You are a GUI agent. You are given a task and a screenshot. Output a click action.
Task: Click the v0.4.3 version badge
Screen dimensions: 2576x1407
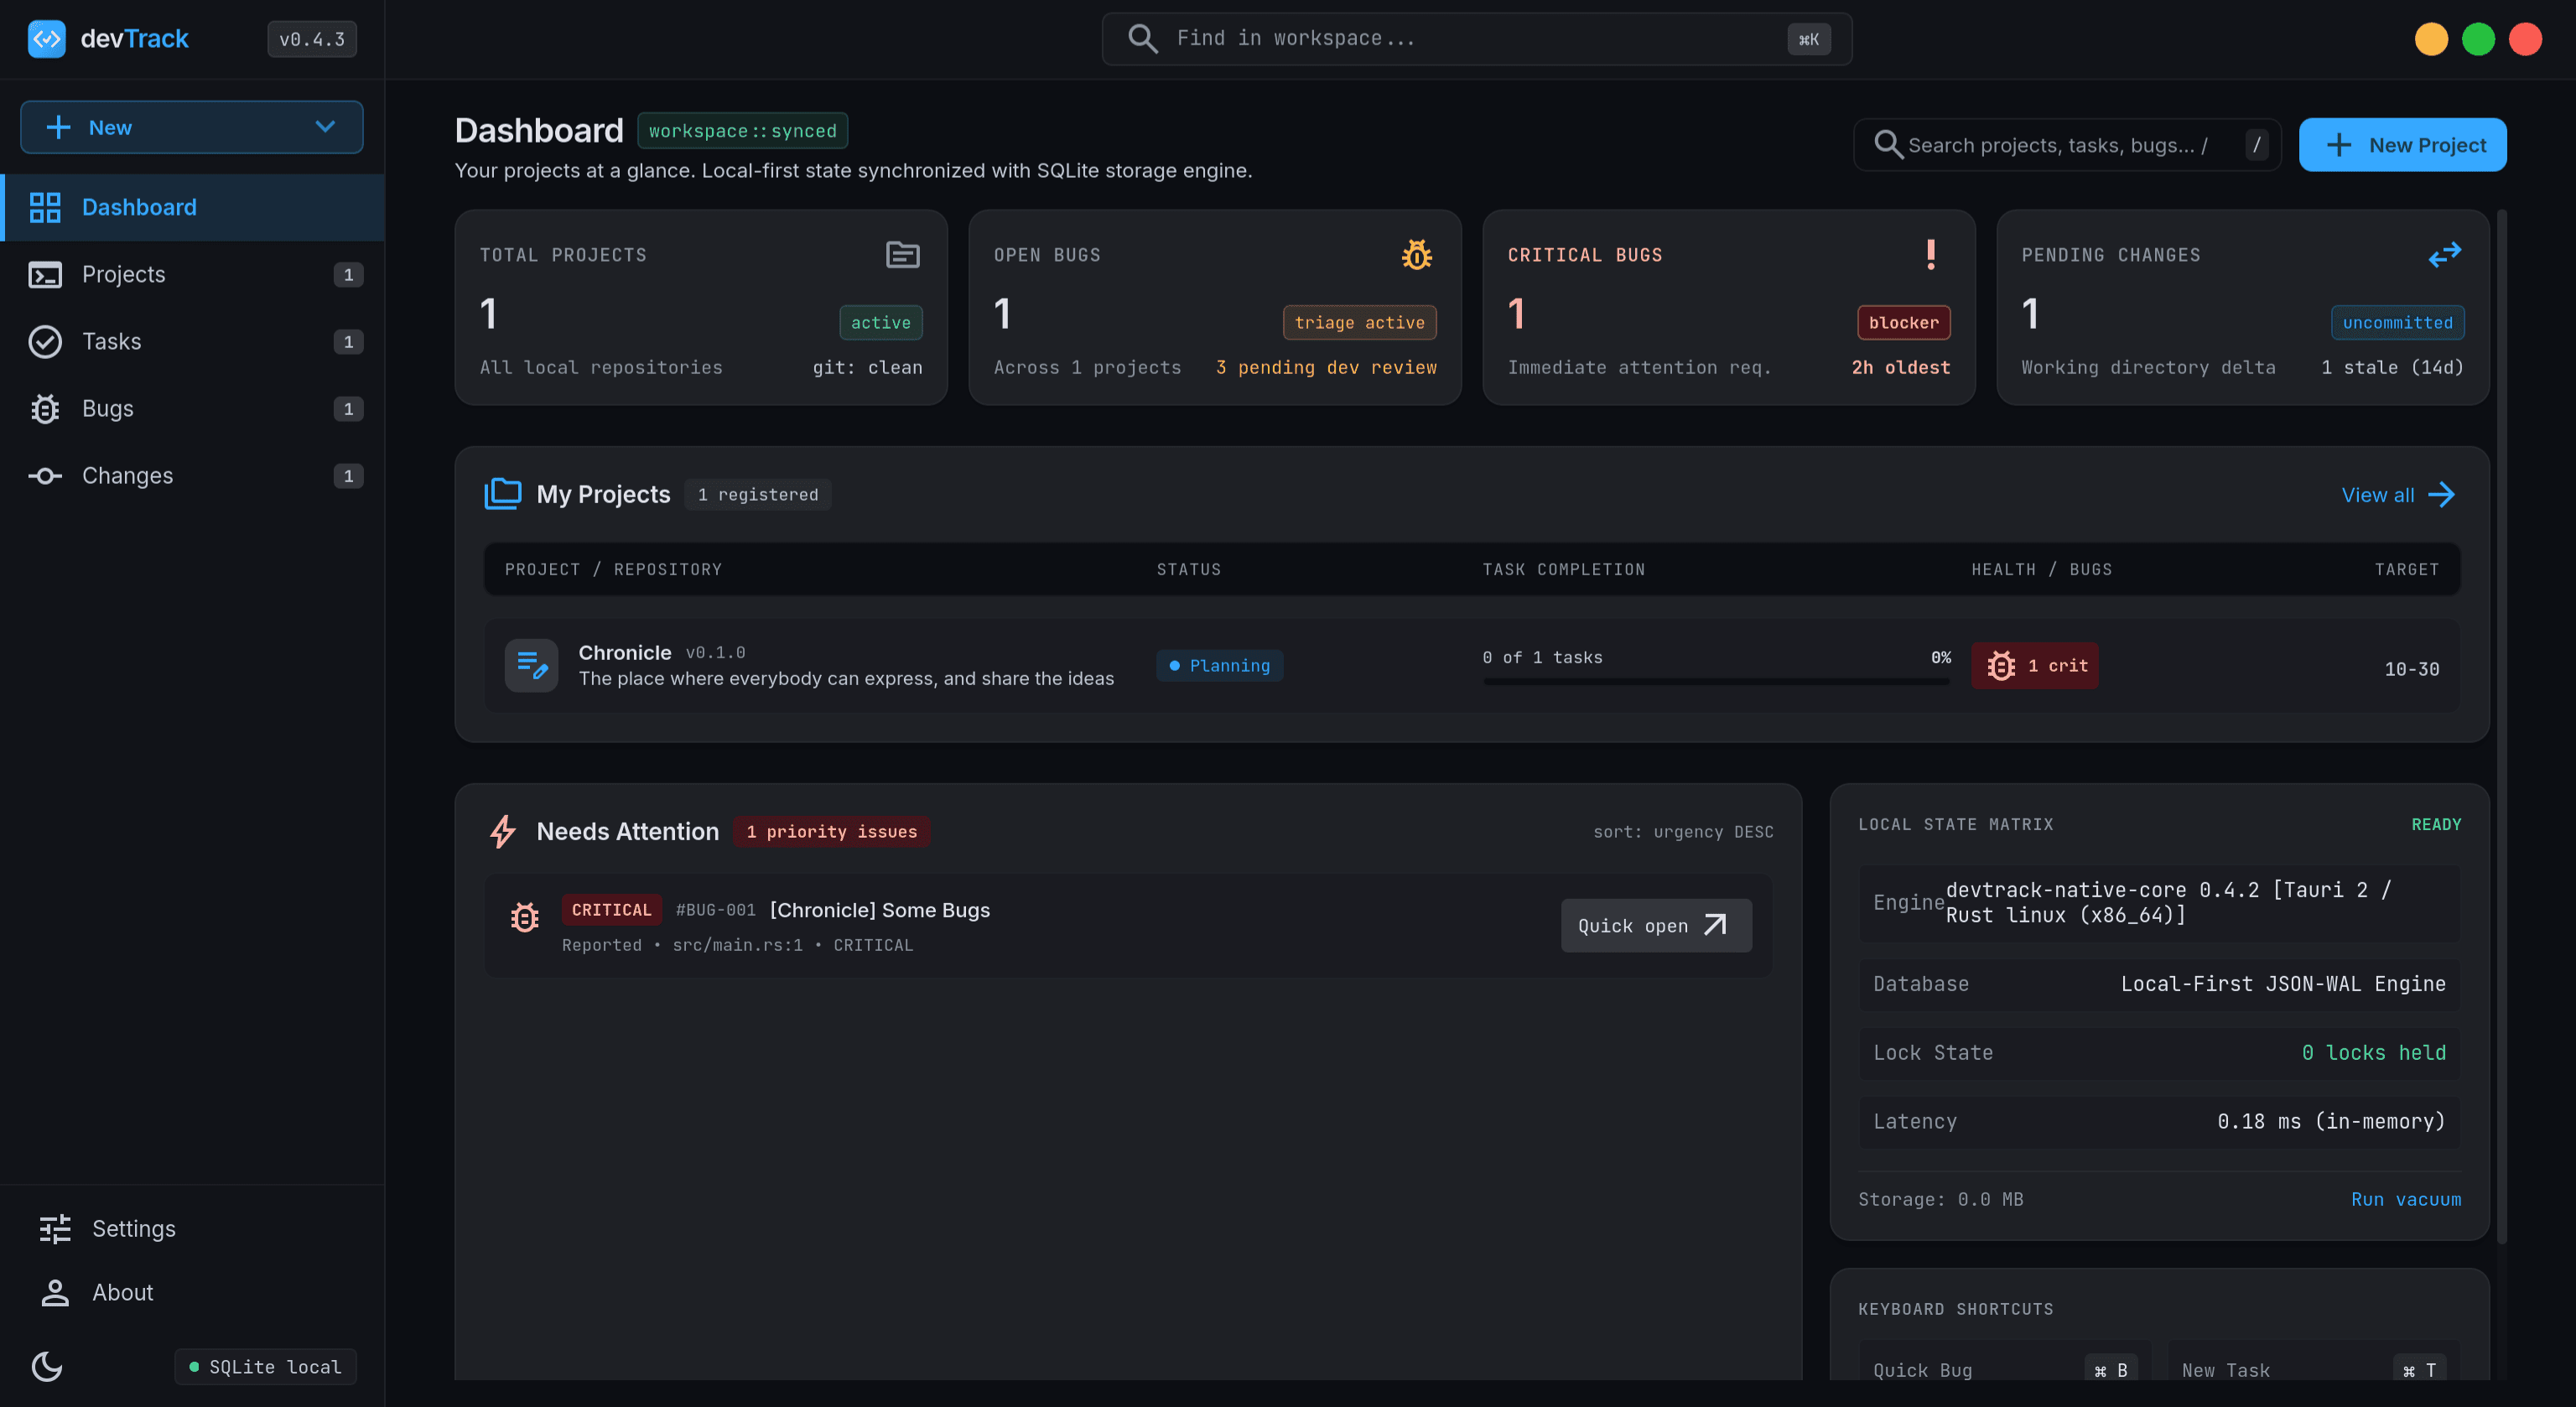pos(312,39)
